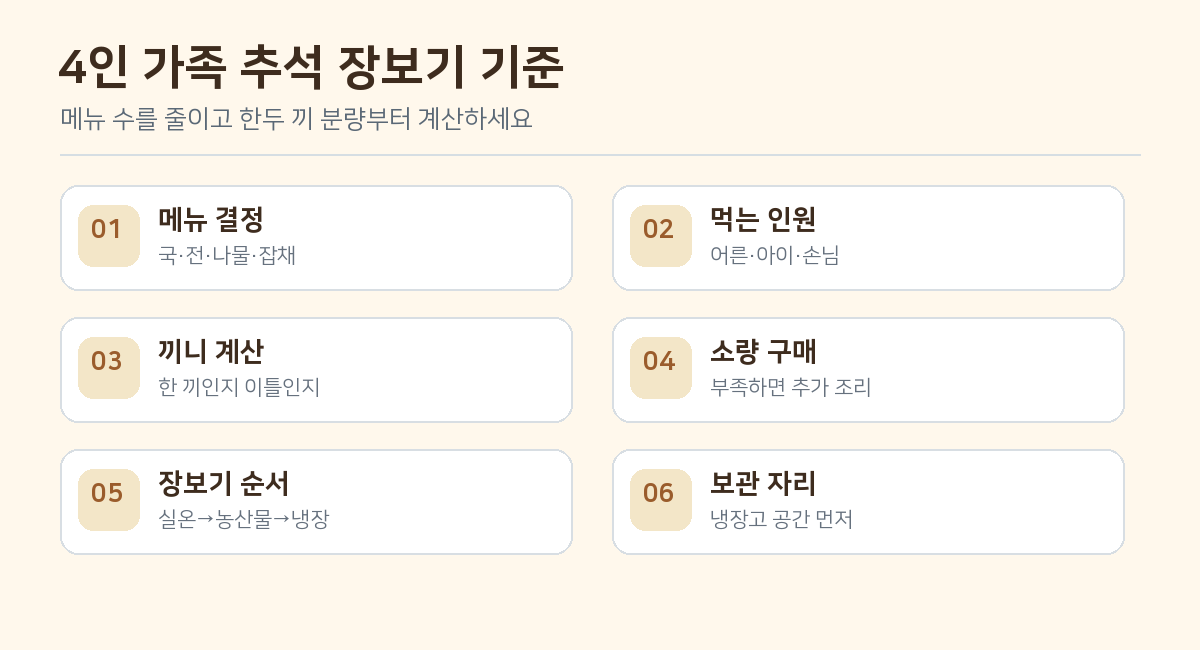Select the 소량 구매 heading
Screen dimensions: 1200x650
(x=763, y=351)
